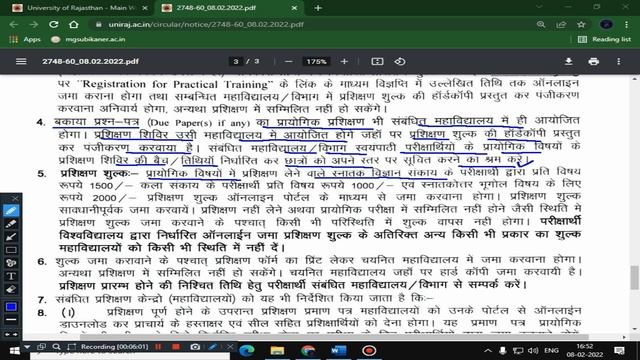Open File Explorer from taskbar
The height and width of the screenshot is (360, 640).
pyautogui.click(x=277, y=351)
